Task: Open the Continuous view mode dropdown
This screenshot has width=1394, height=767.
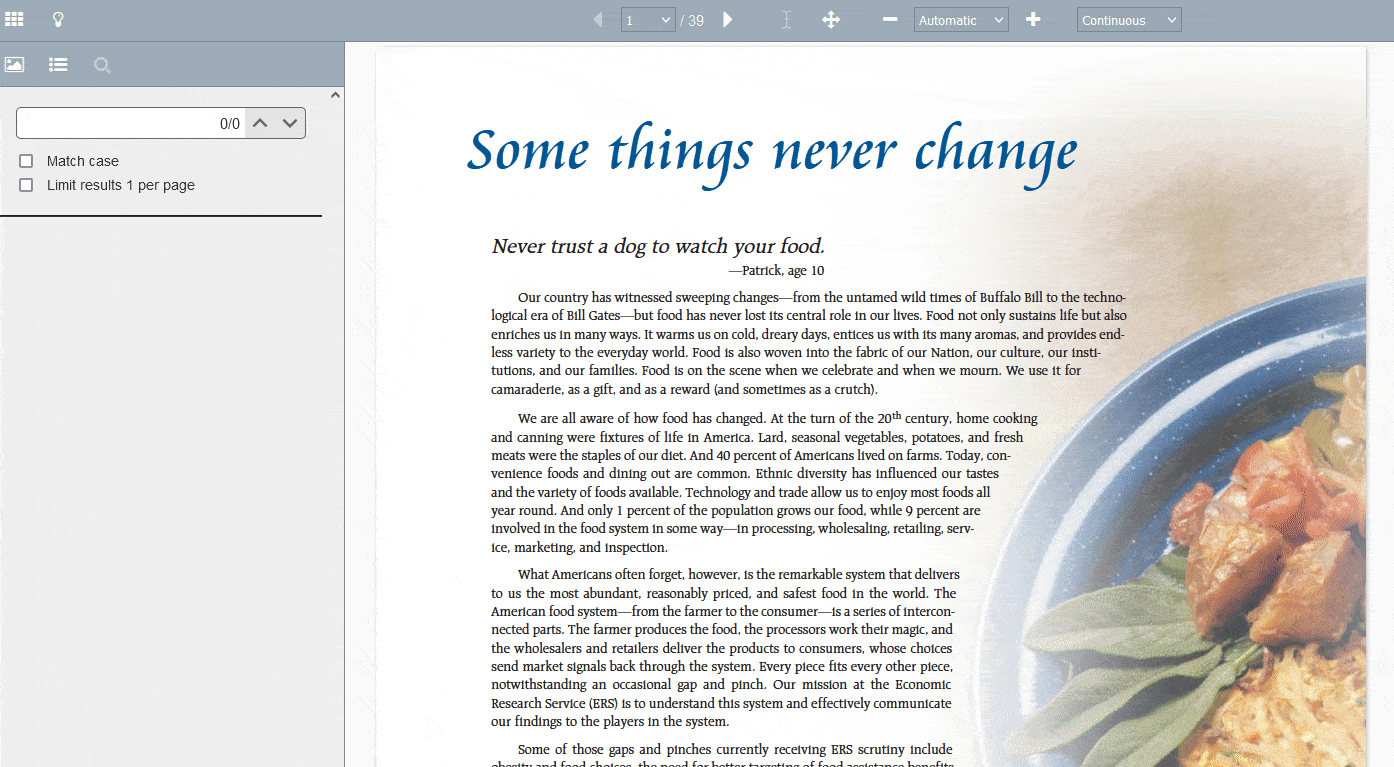Action: 1129,20
